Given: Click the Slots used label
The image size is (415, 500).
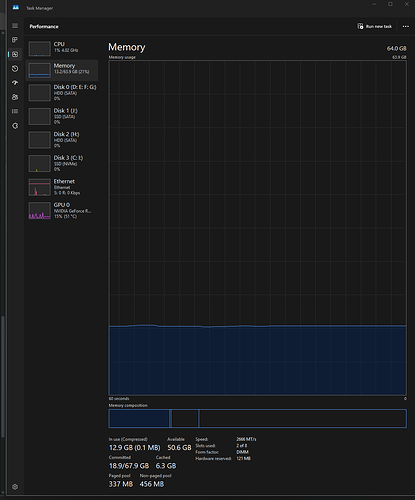Looking at the screenshot, I should pyautogui.click(x=205, y=446).
